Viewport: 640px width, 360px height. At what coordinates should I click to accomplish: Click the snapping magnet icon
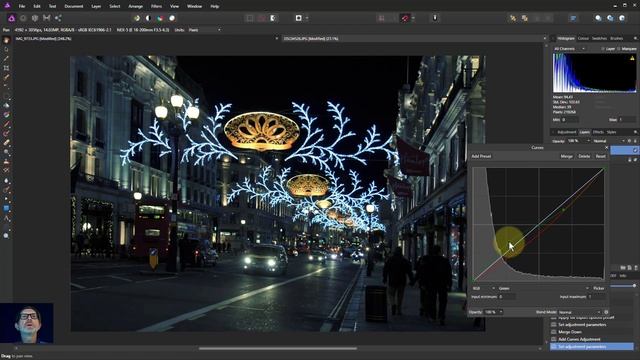(405, 18)
